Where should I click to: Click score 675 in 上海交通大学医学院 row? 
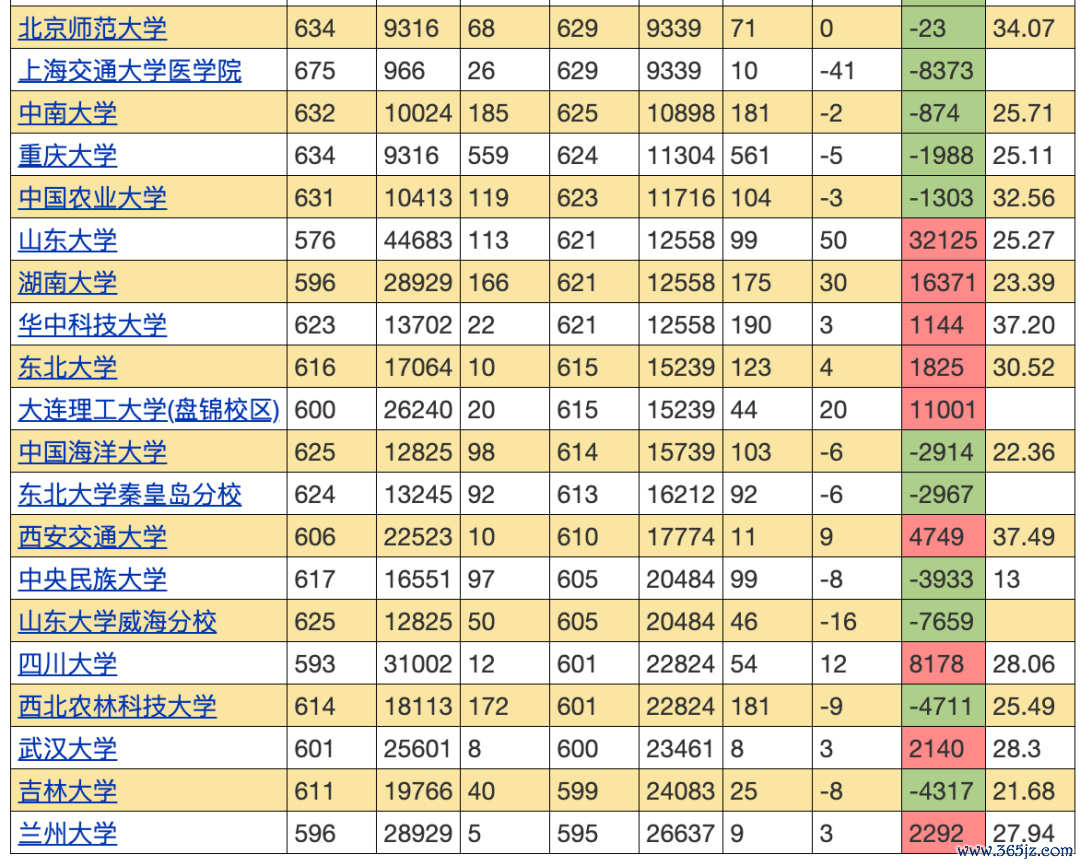(315, 71)
